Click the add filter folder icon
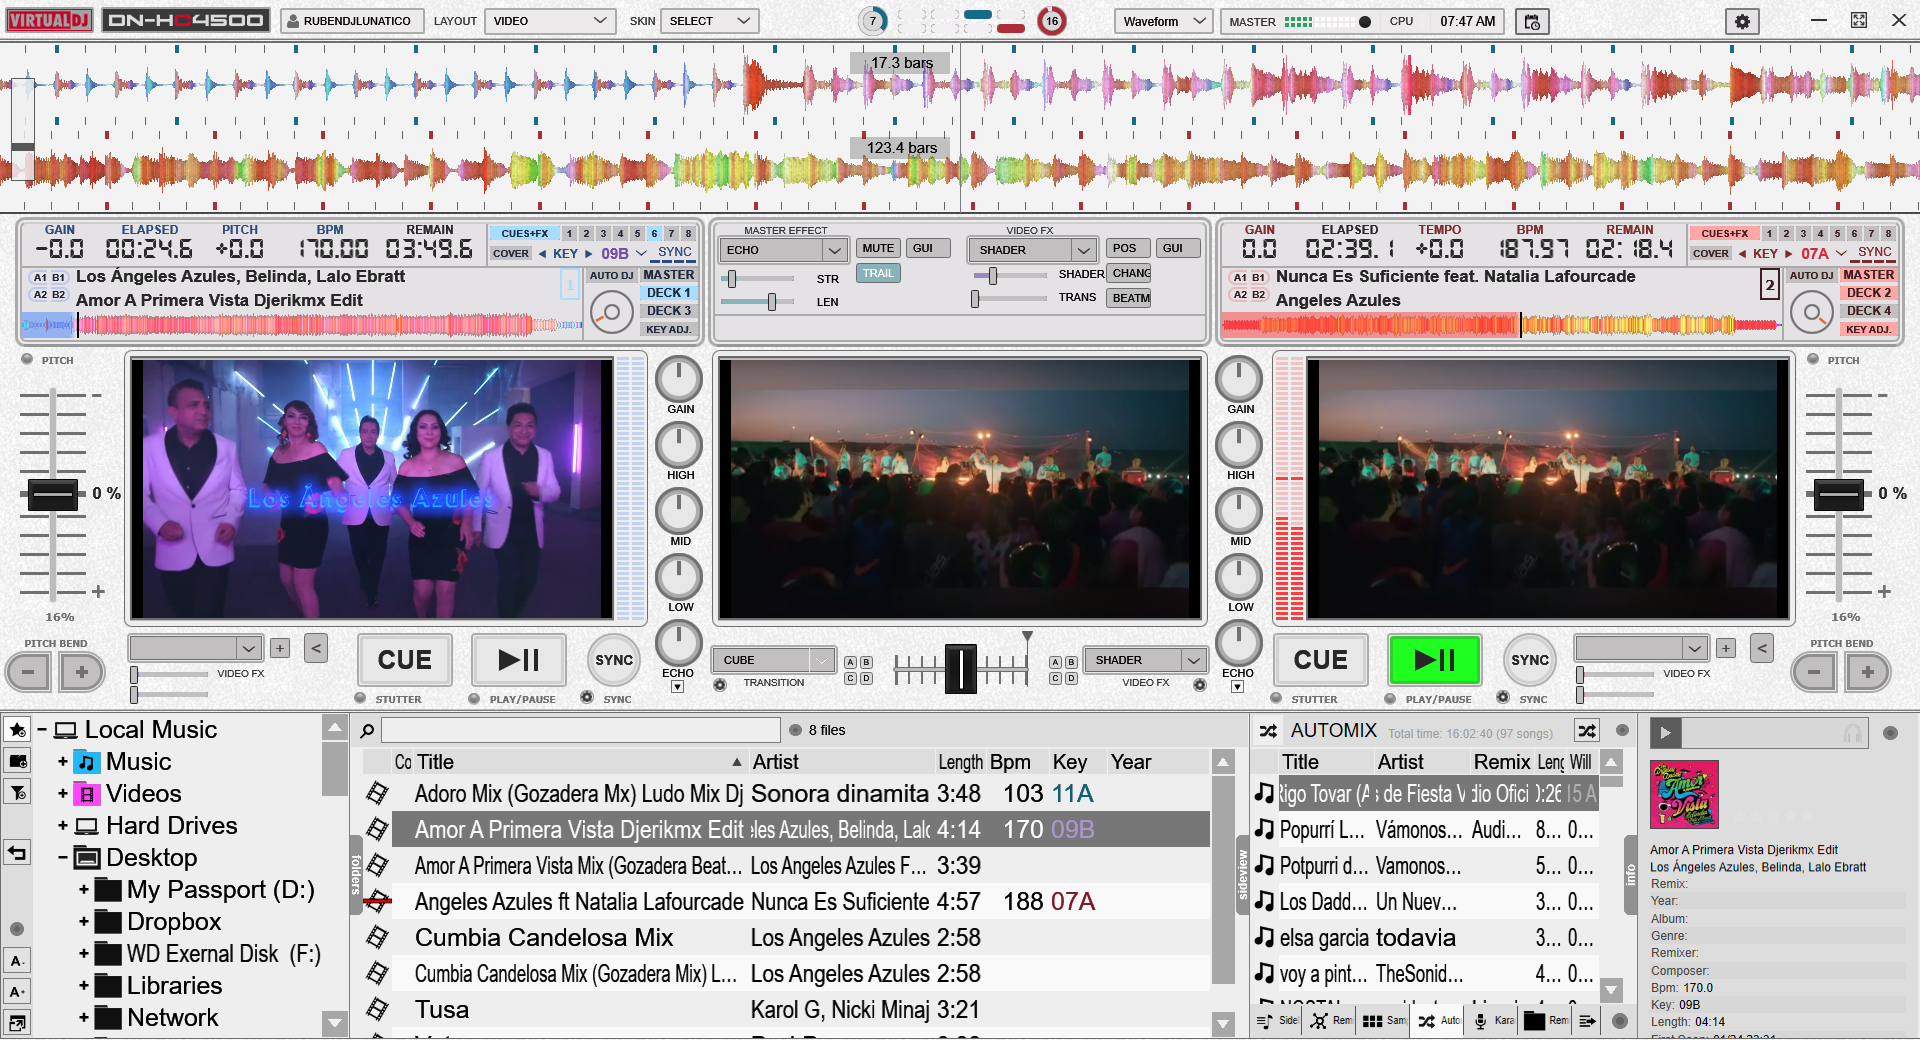 [x=18, y=792]
